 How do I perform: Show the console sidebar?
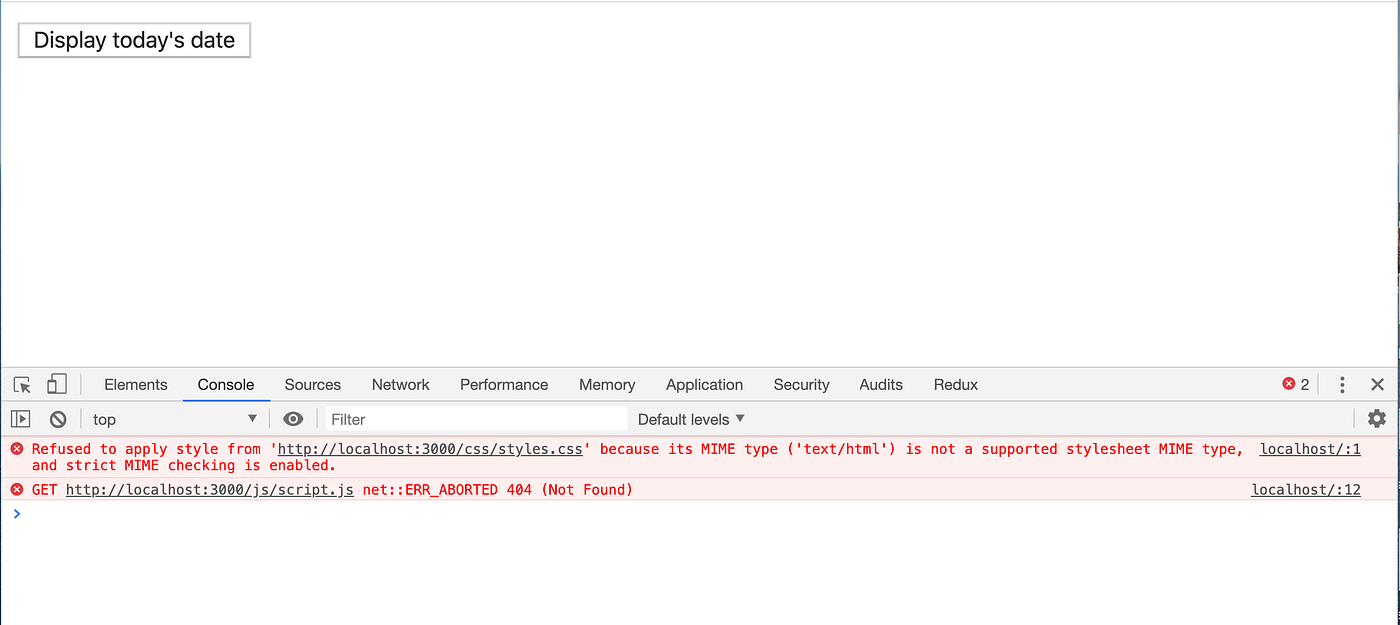21,419
